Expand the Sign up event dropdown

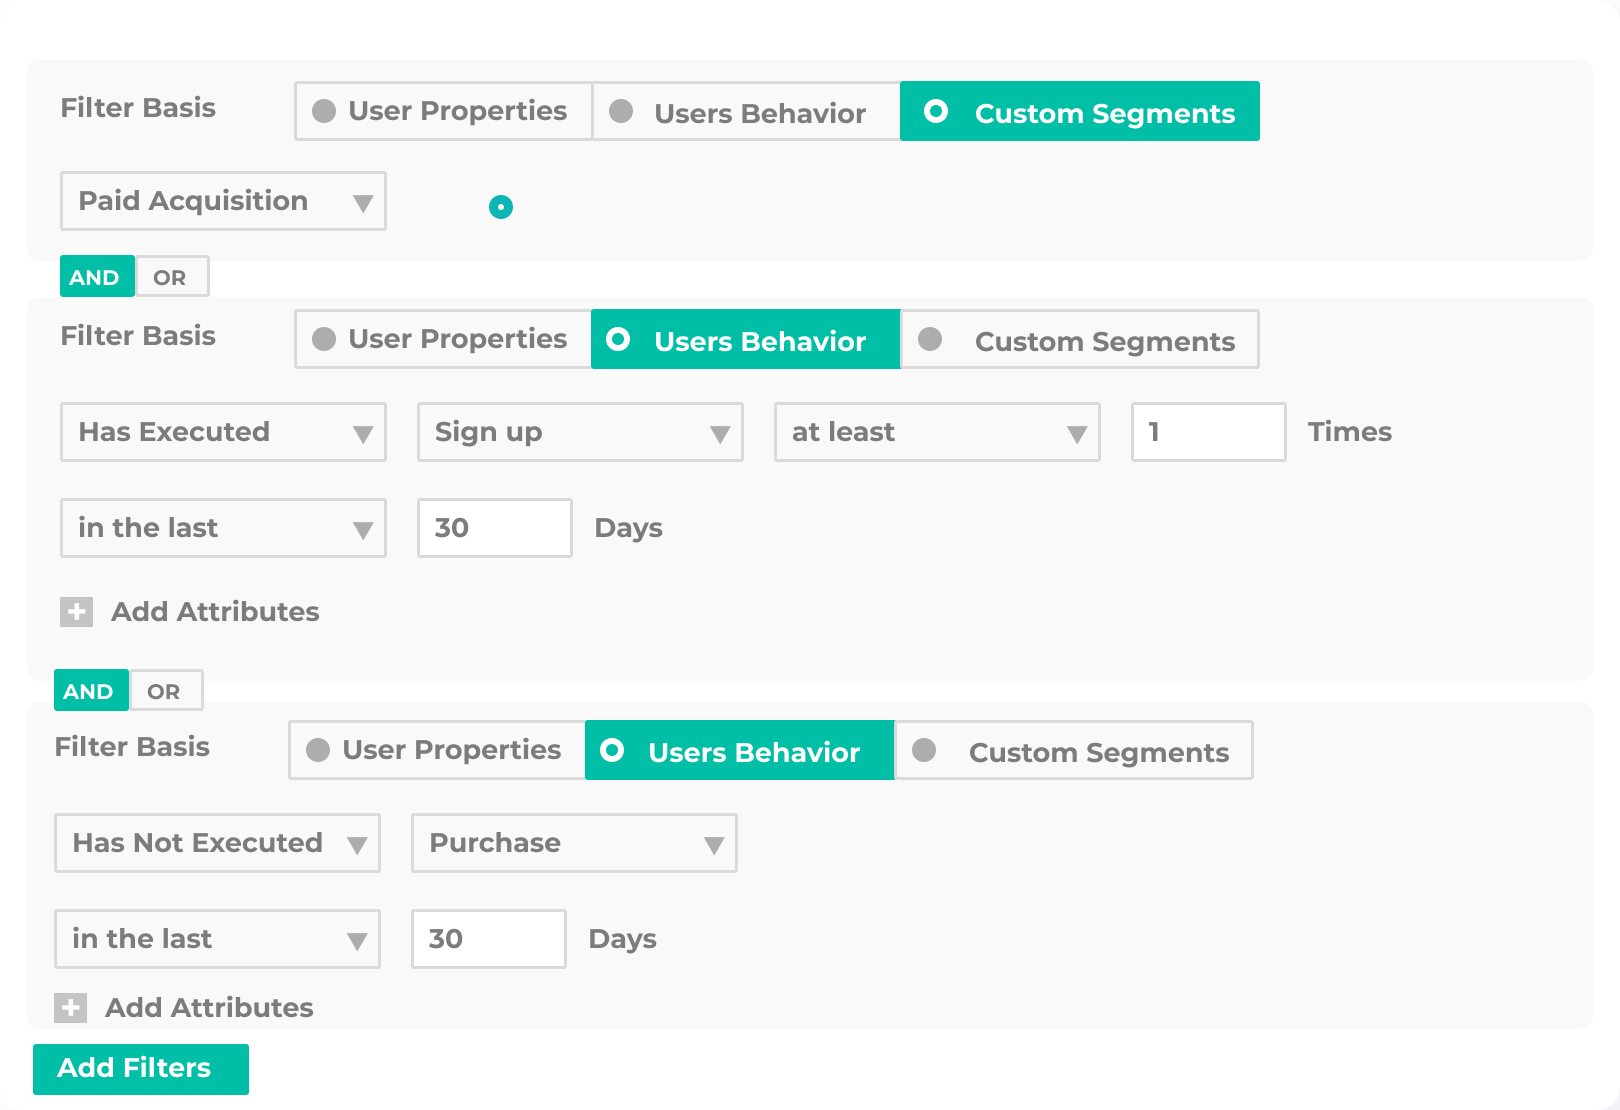pos(580,432)
